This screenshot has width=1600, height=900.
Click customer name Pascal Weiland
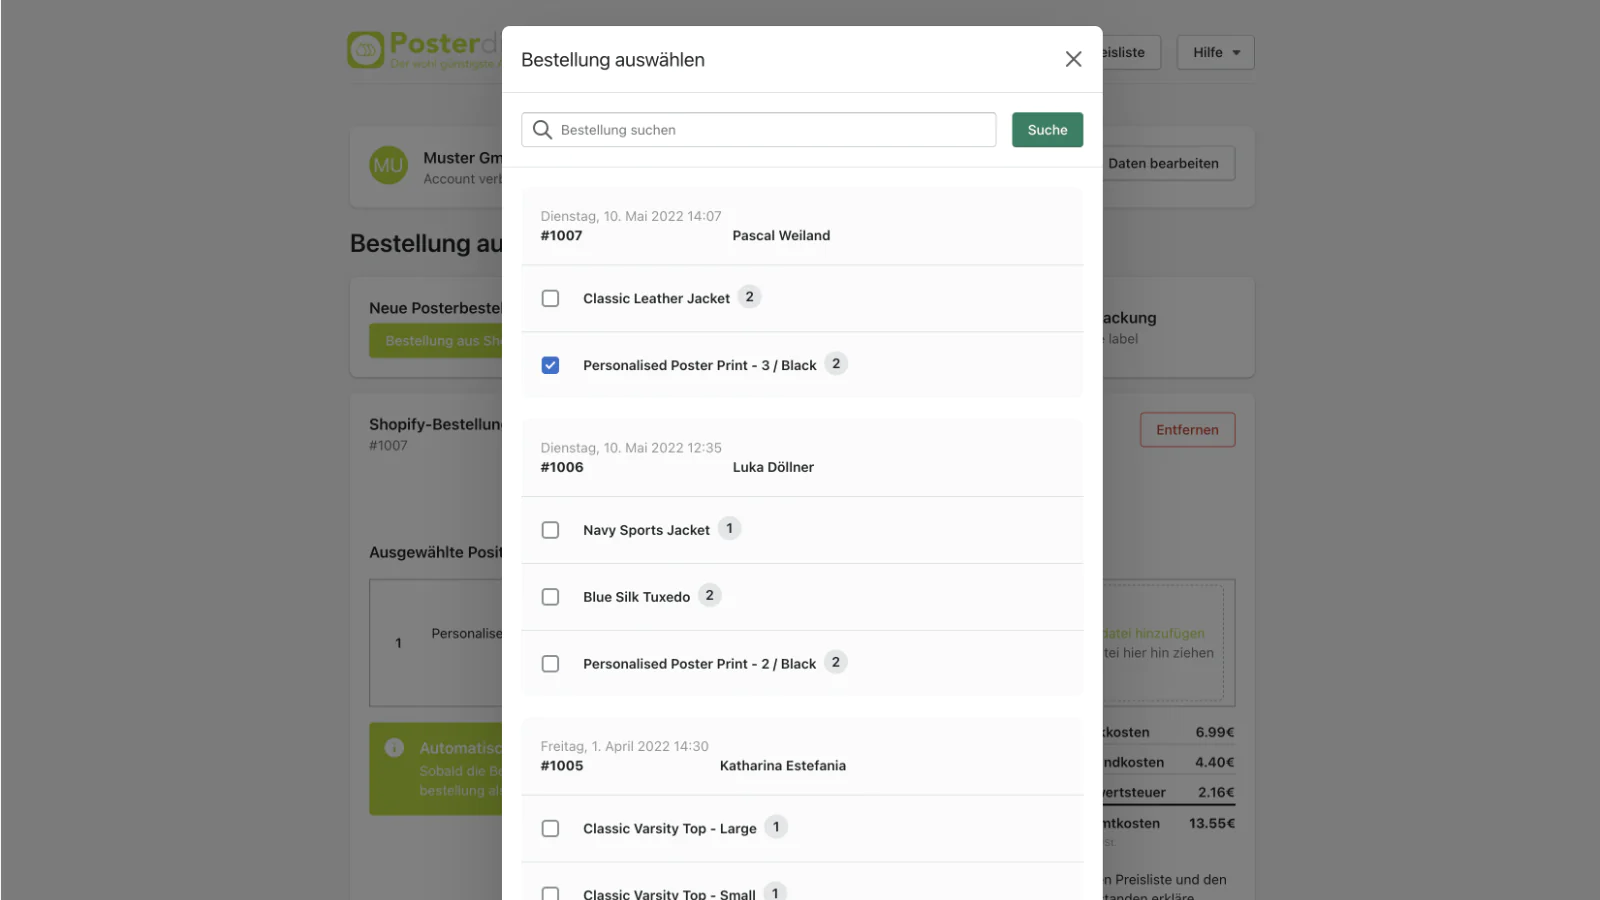click(x=781, y=236)
